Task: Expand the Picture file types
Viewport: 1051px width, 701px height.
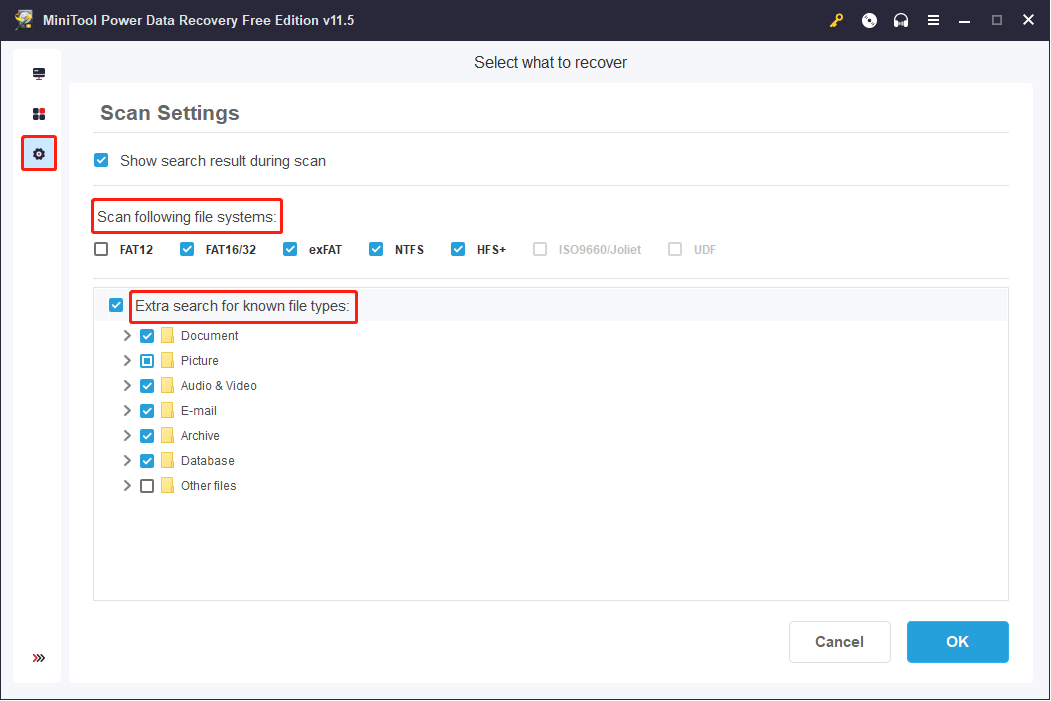Action: click(x=127, y=360)
